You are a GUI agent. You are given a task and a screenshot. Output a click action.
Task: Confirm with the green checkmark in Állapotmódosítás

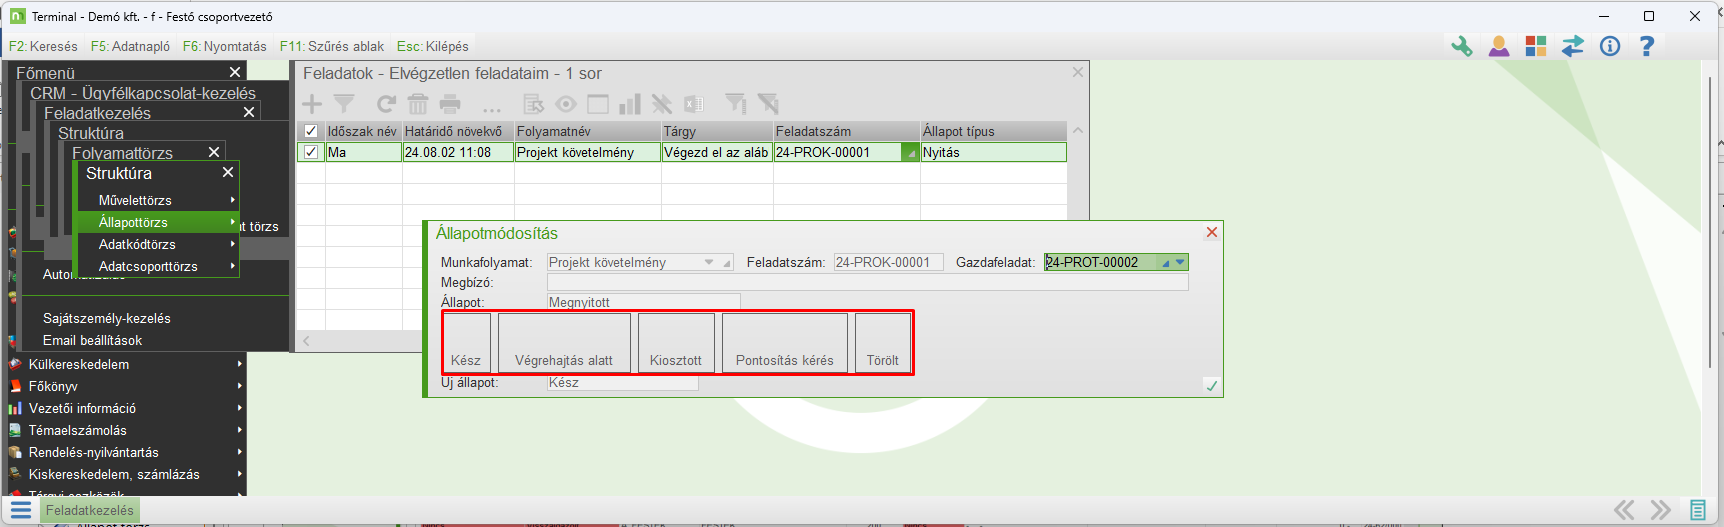pos(1212,386)
